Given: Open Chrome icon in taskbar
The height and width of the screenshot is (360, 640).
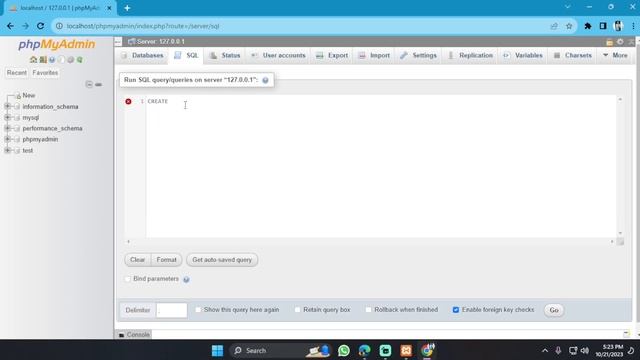Looking at the screenshot, I should (427, 351).
